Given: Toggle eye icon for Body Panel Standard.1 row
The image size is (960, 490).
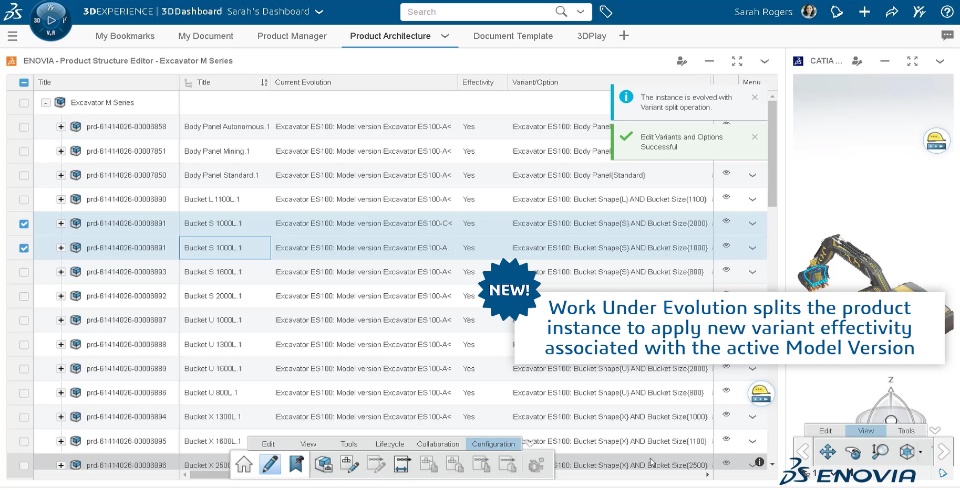Looking at the screenshot, I should click(726, 173).
